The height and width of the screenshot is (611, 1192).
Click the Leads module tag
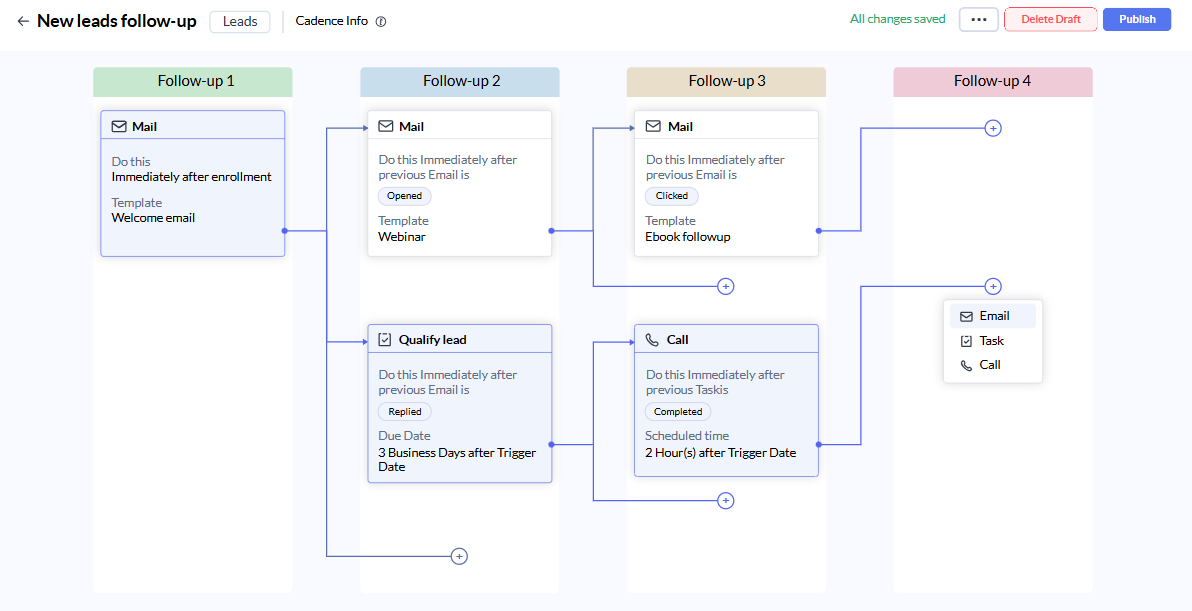click(x=239, y=21)
